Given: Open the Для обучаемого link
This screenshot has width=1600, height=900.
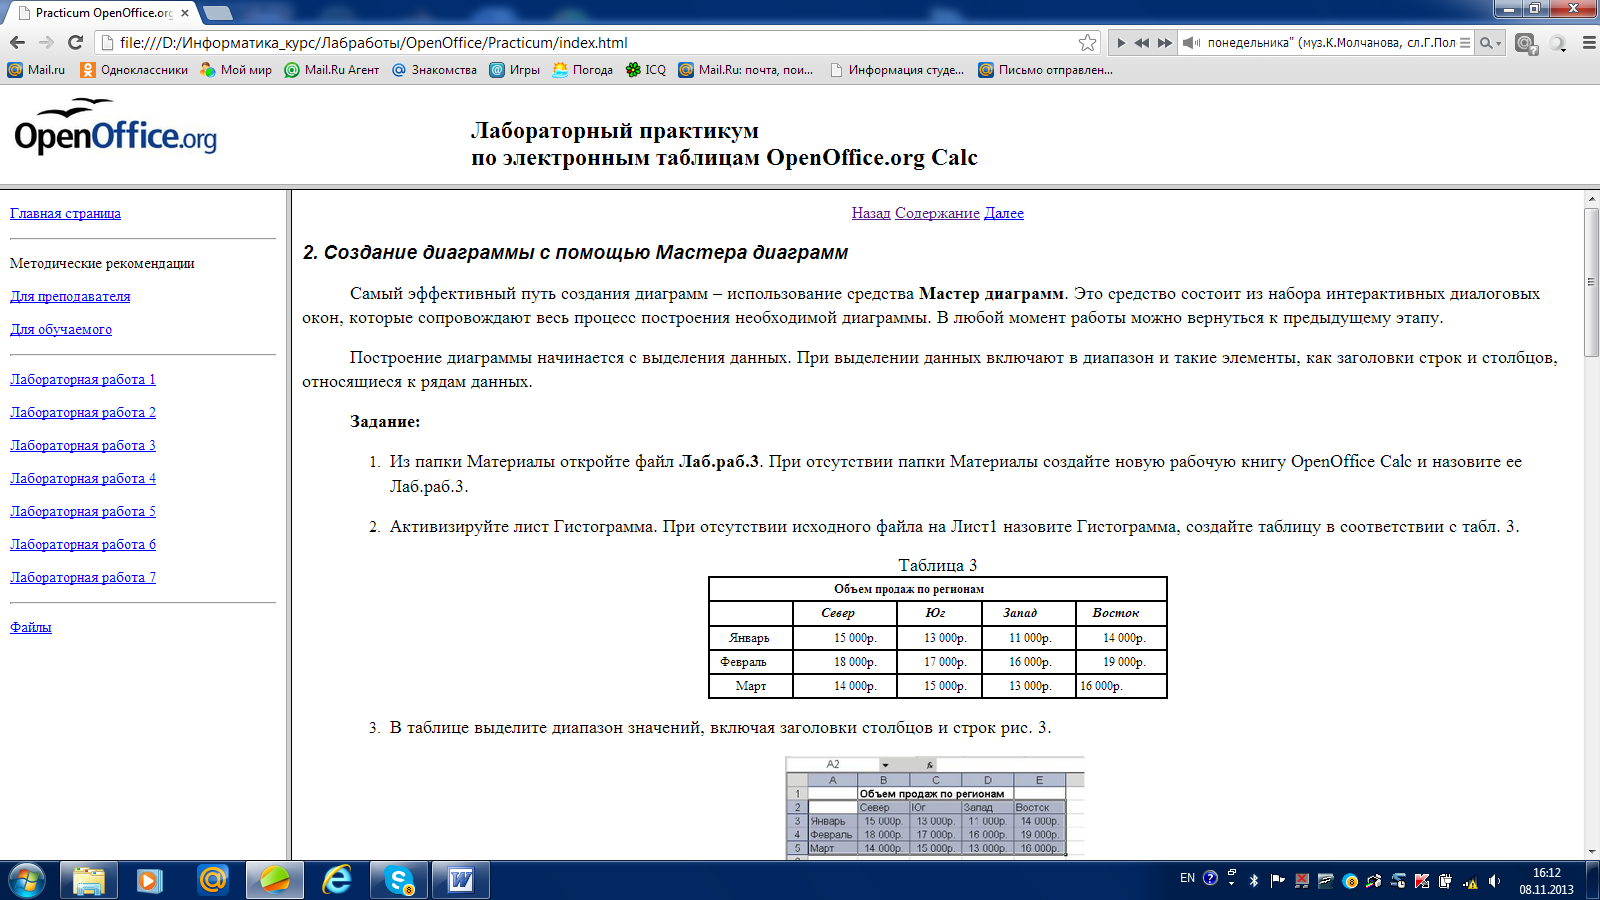Looking at the screenshot, I should coord(61,329).
